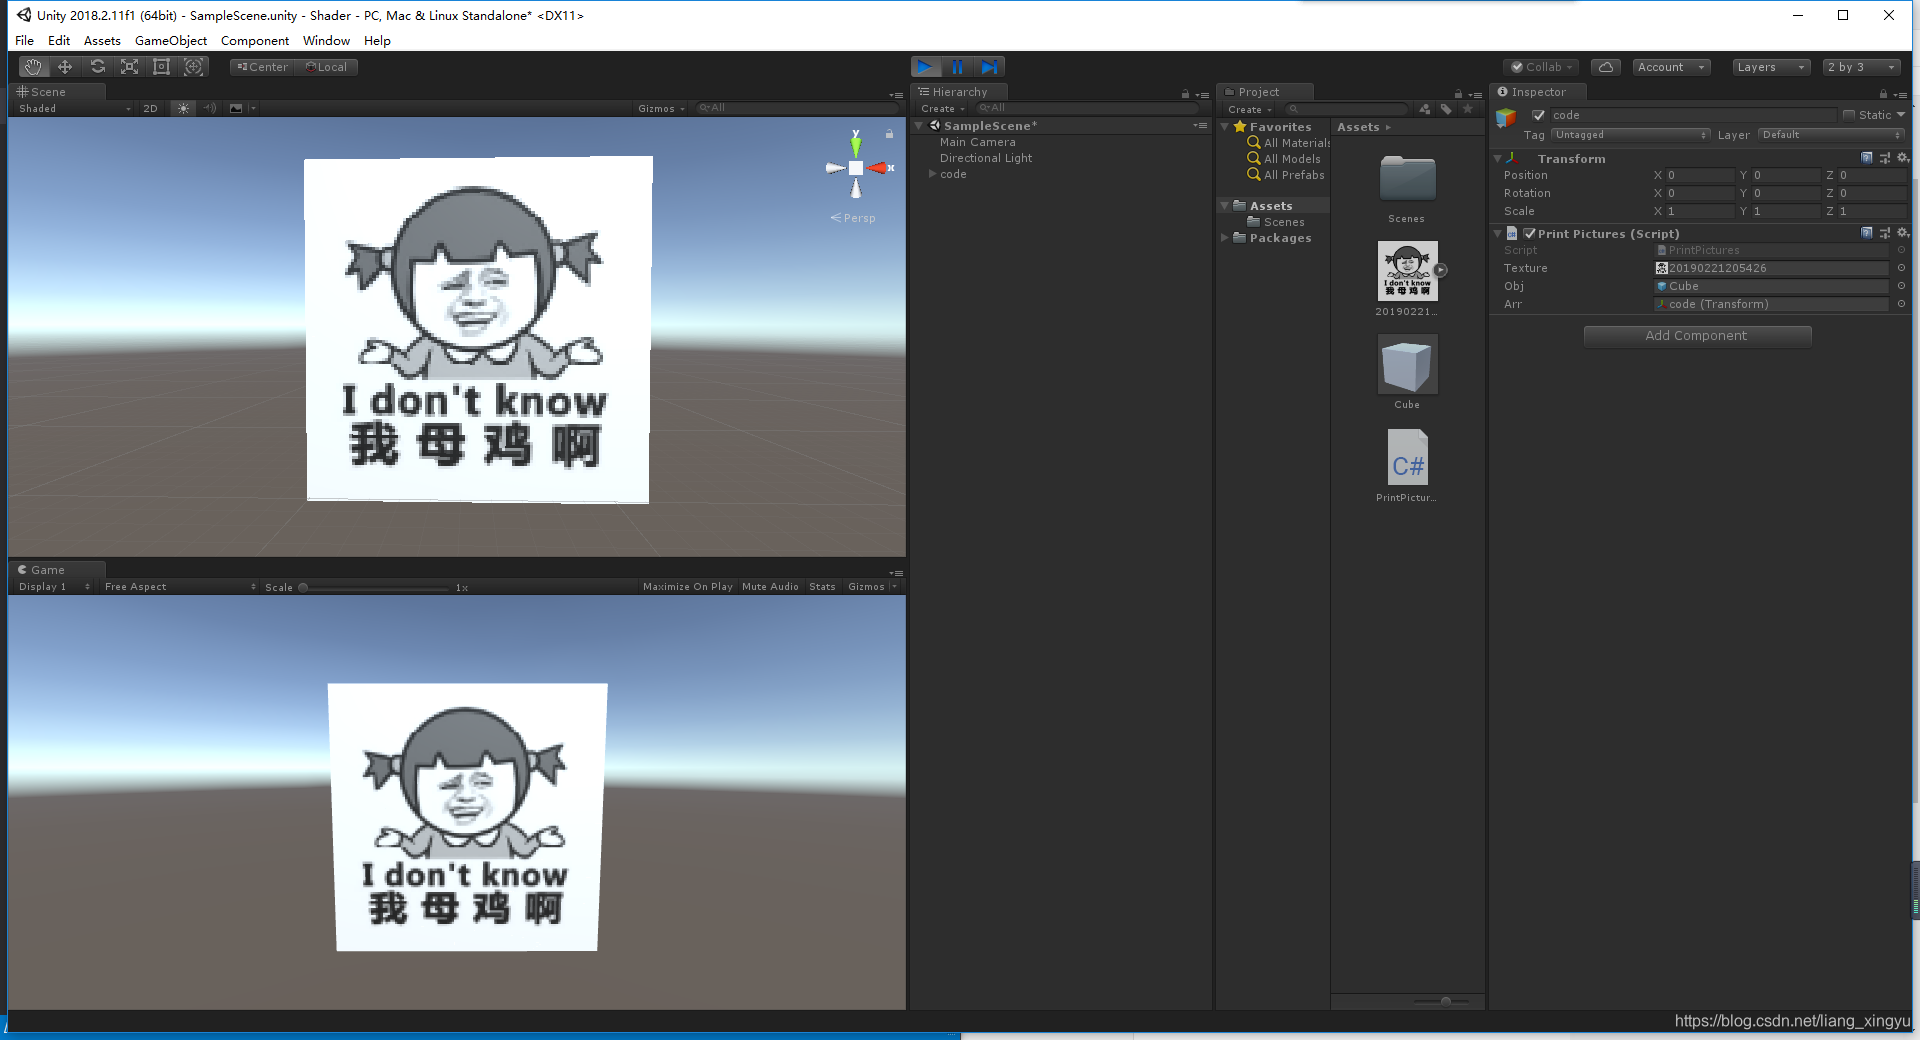Open the Layers dropdown
Image resolution: width=1920 pixels, height=1040 pixels.
click(1771, 67)
